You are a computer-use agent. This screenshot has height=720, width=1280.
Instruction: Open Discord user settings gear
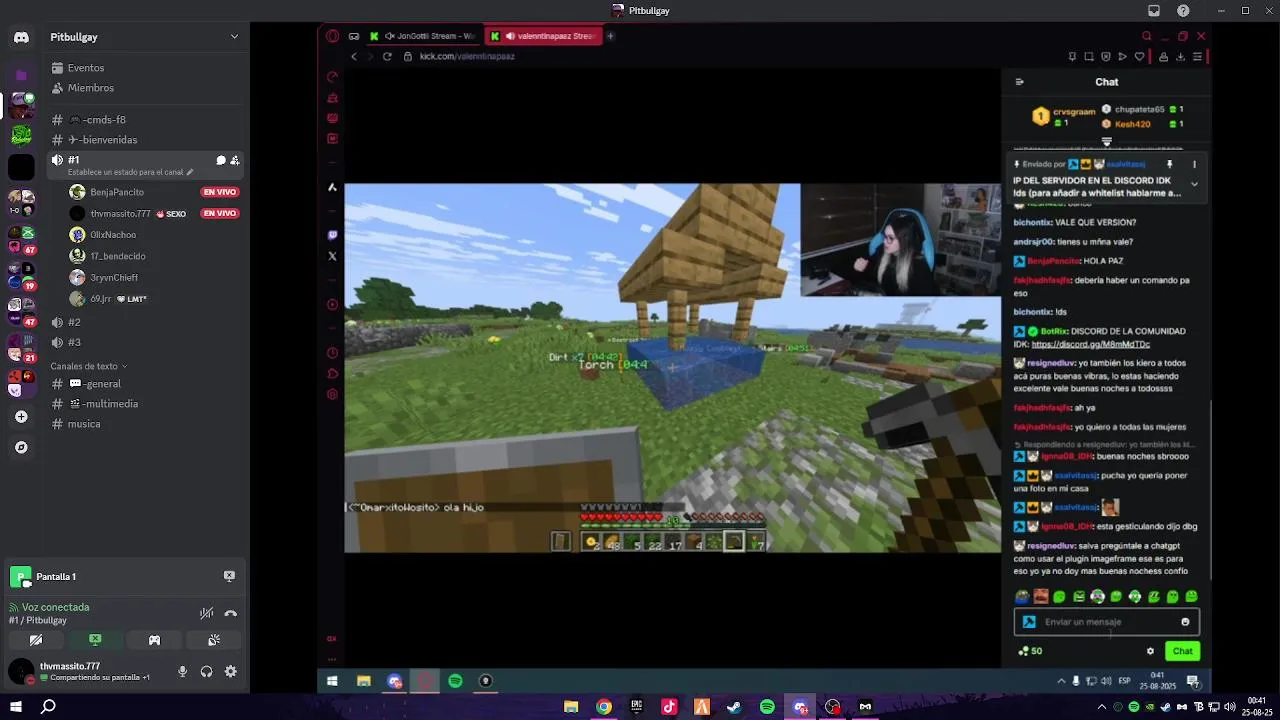tap(230, 672)
